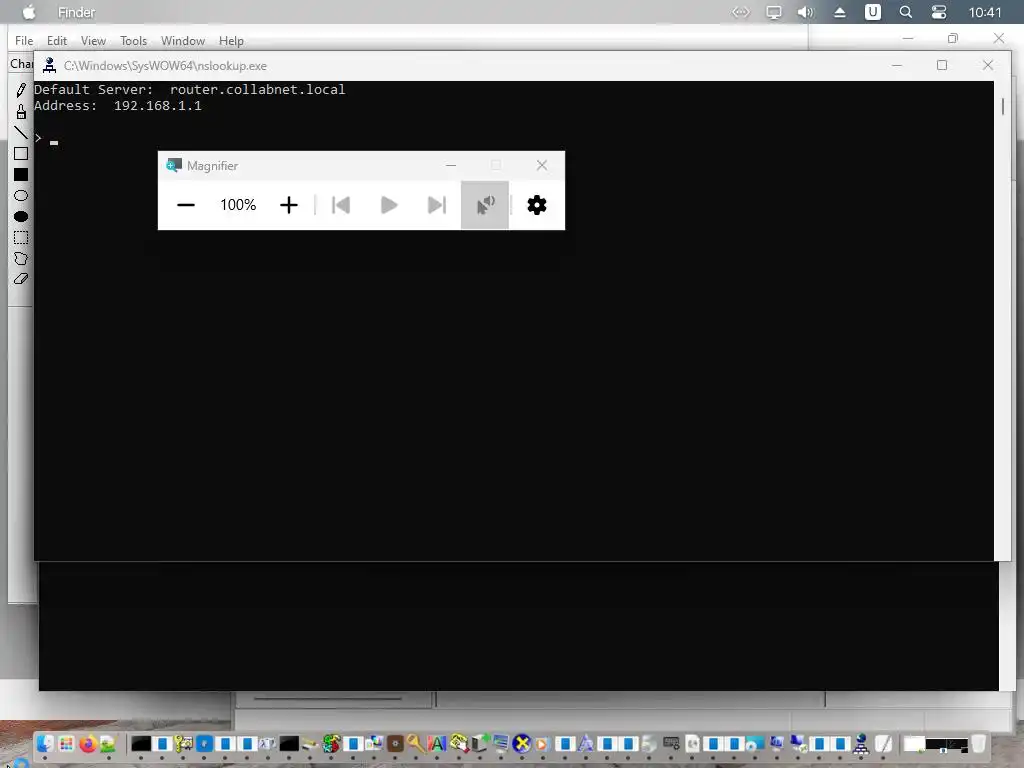Open Control Center in menu bar

[938, 12]
